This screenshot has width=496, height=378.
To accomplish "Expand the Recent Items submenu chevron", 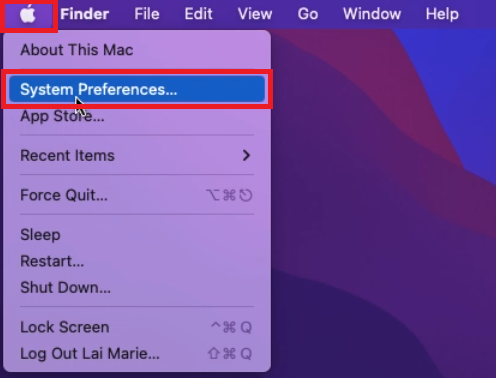I will click(246, 155).
